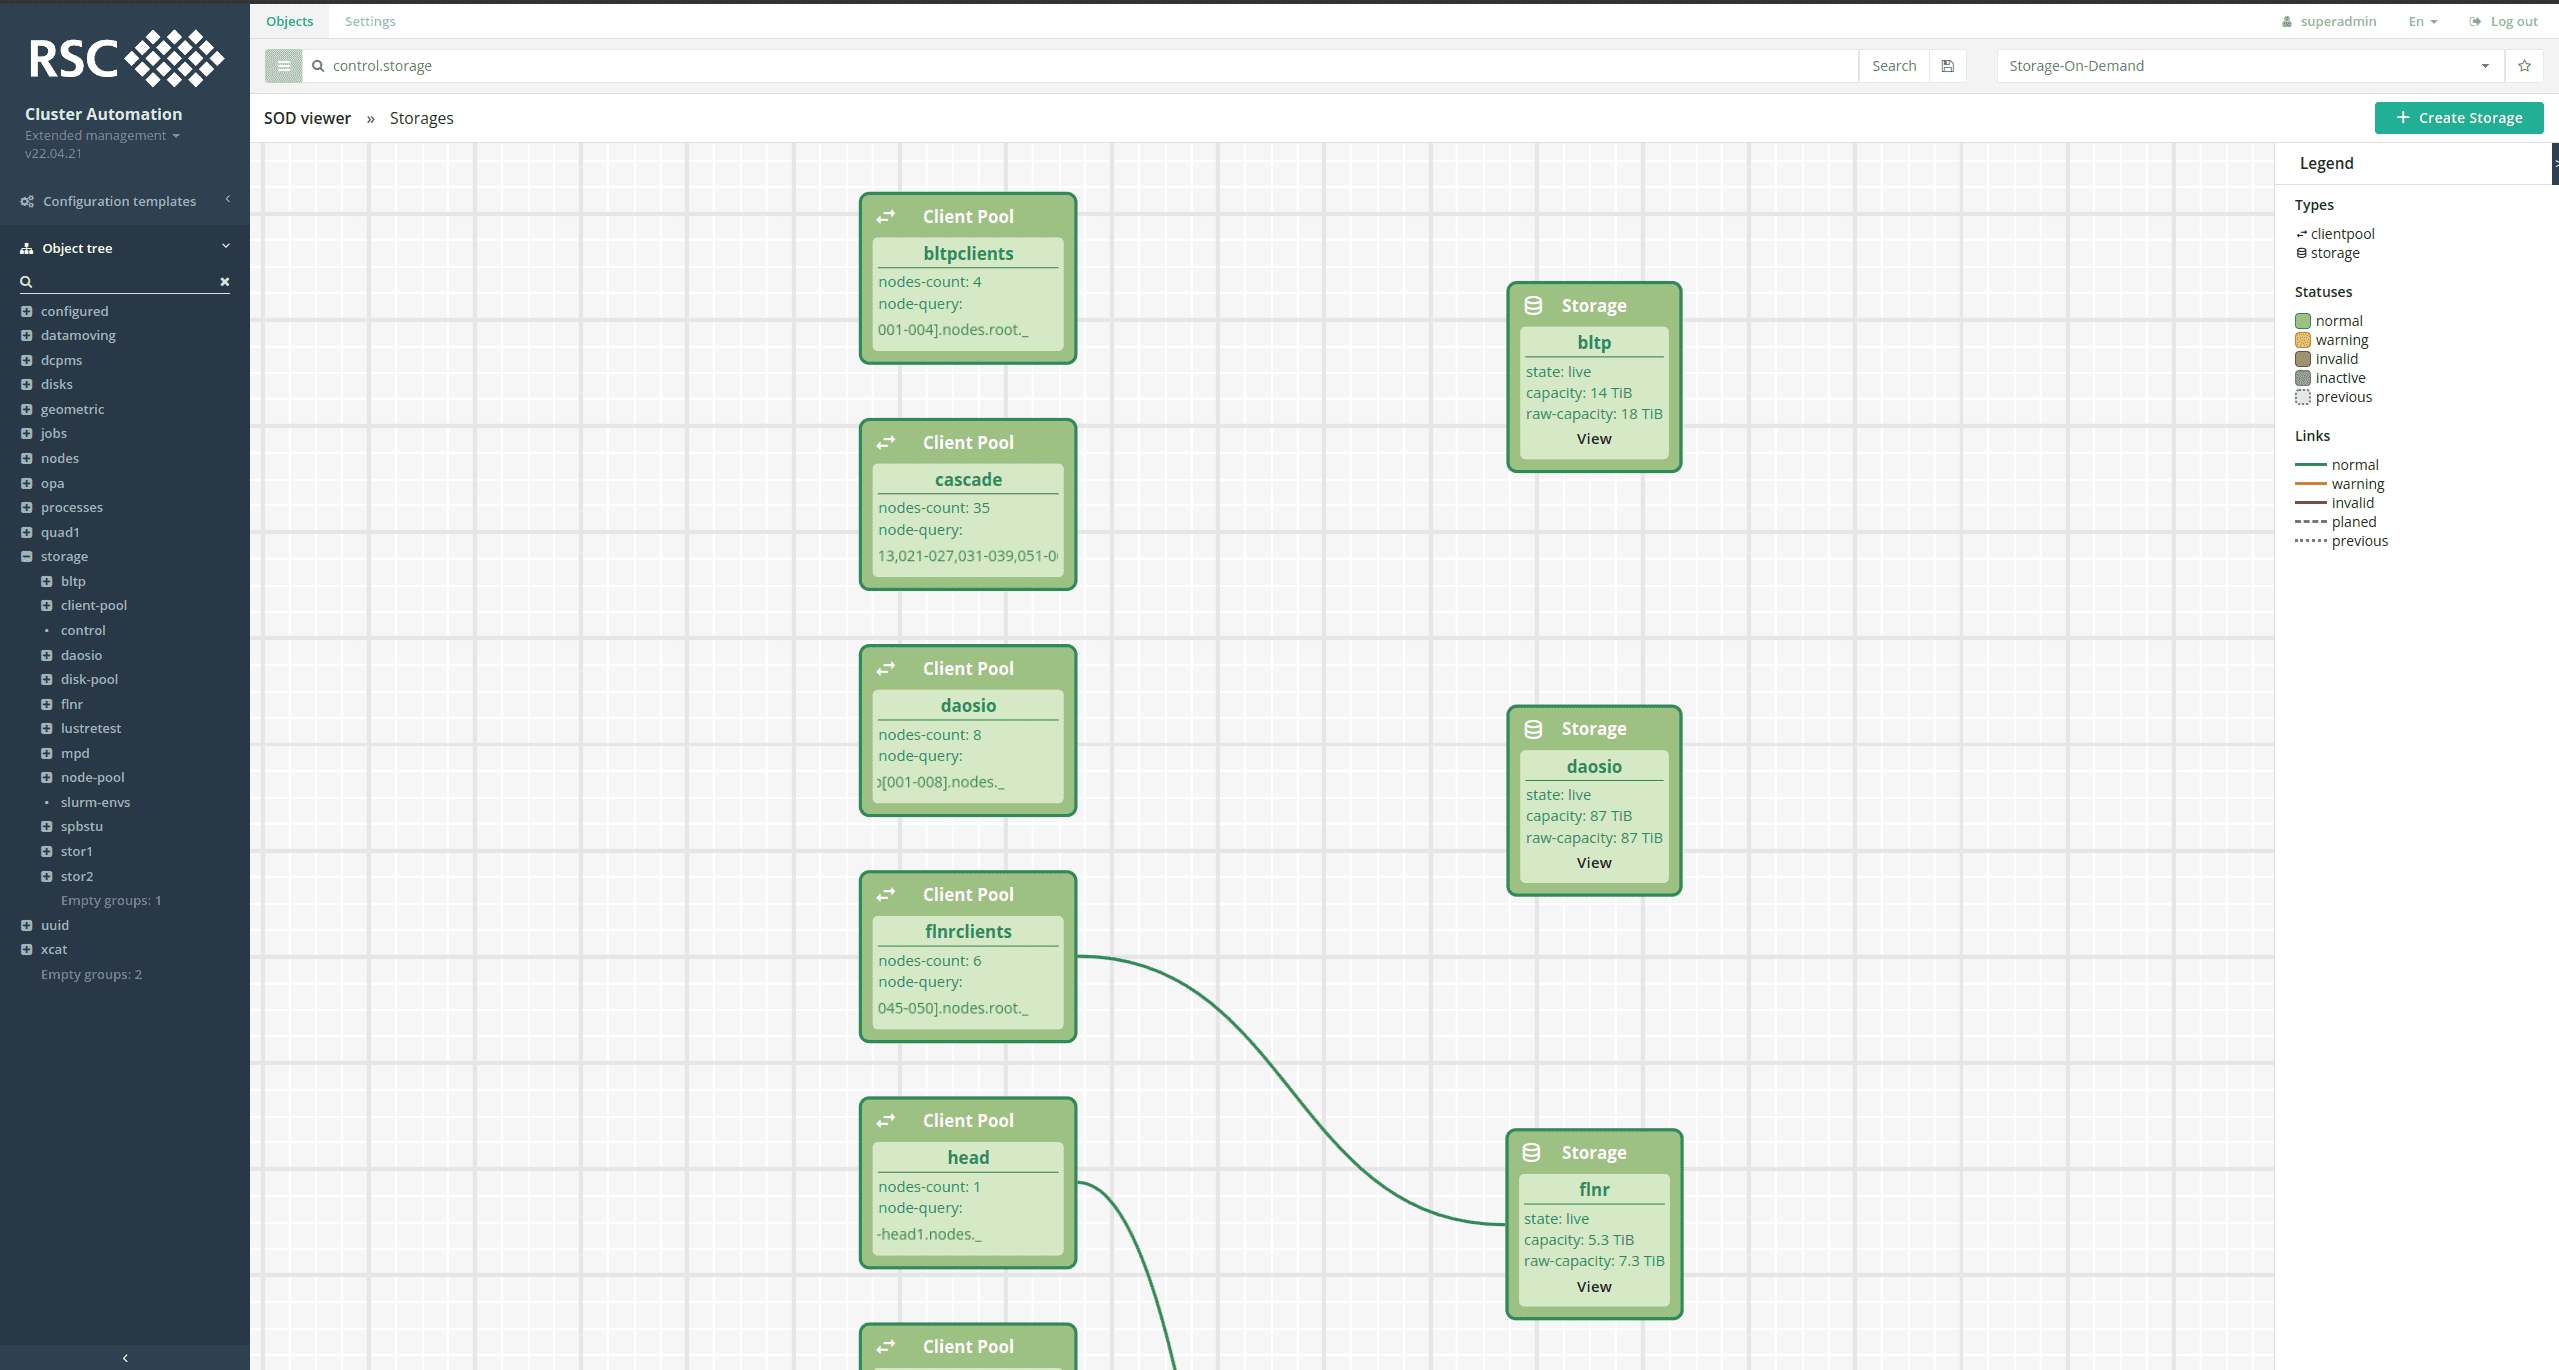Click the star favorite icon
This screenshot has height=1370, width=2559.
pos(2524,66)
